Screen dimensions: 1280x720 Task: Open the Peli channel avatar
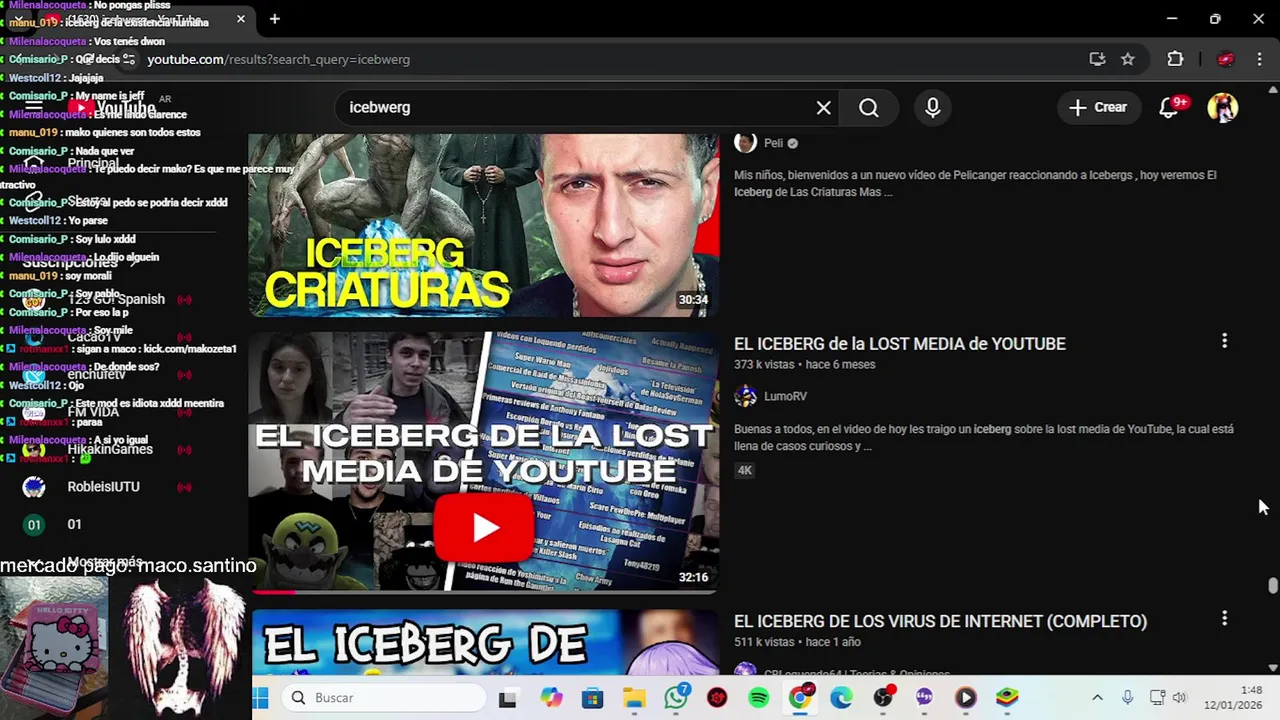pos(745,143)
